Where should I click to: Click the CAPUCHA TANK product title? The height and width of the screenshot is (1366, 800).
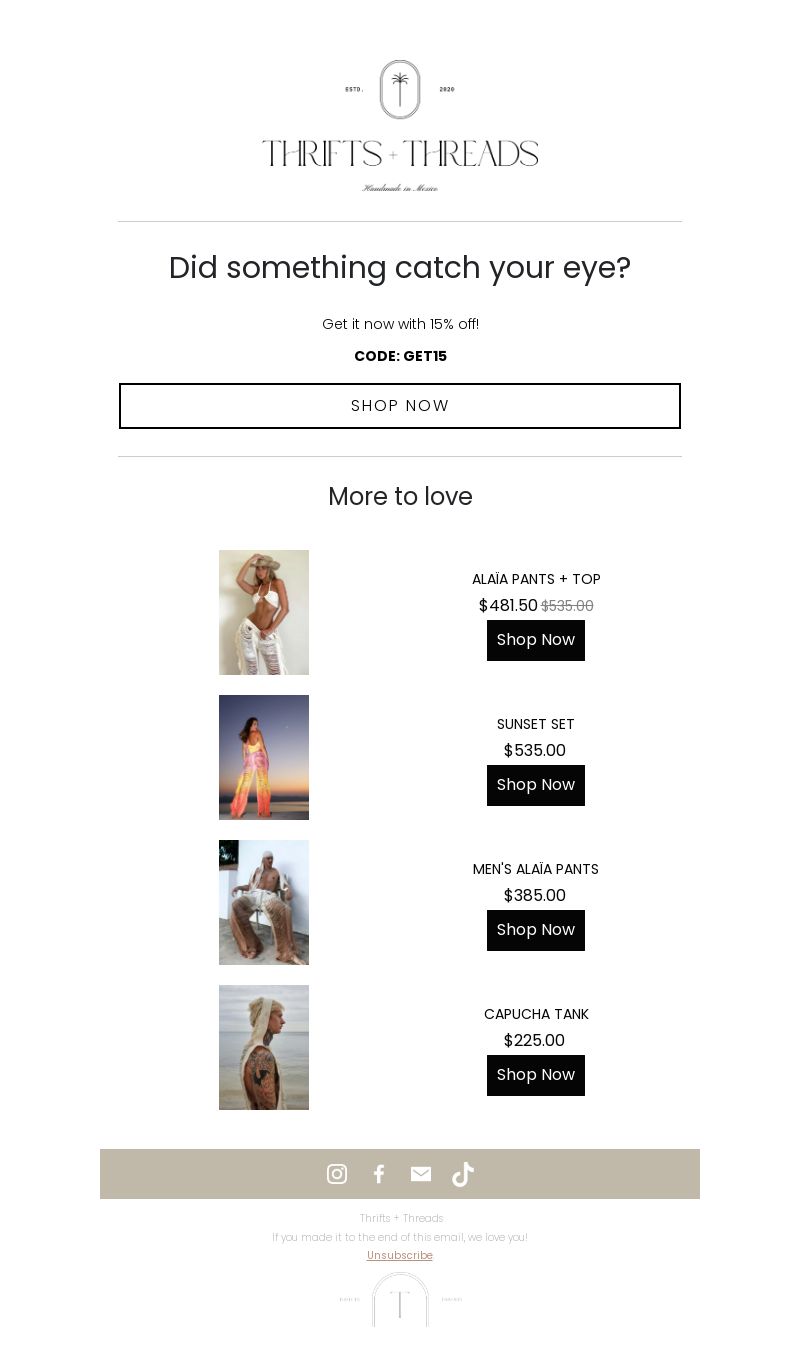536,1014
